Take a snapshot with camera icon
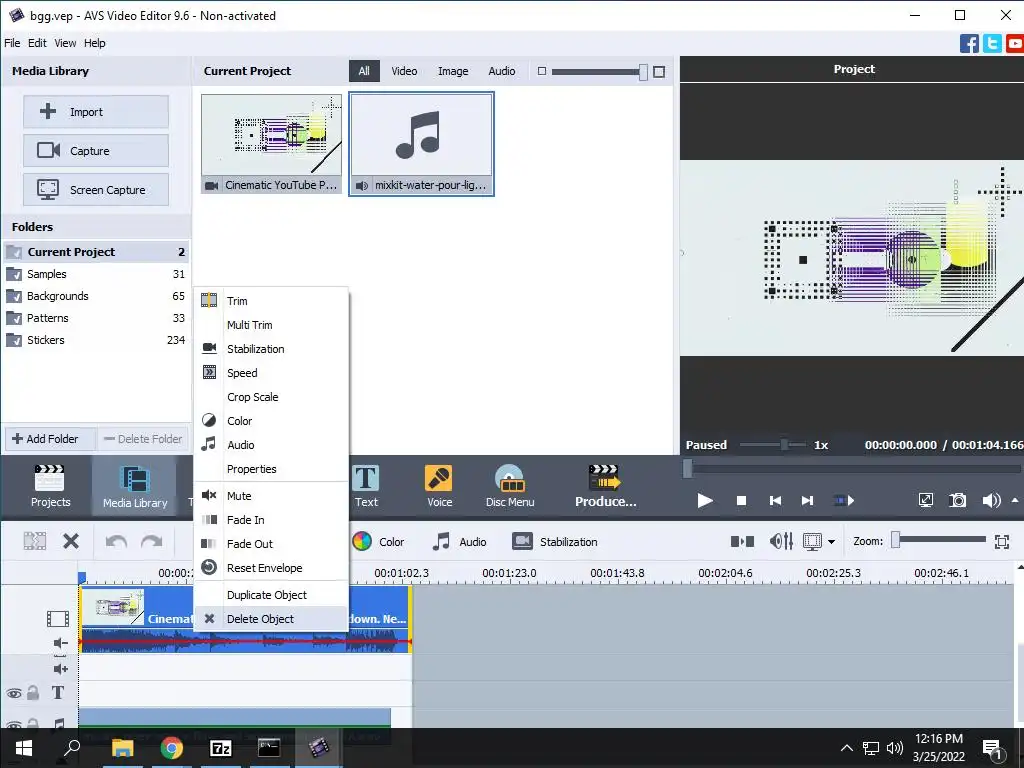This screenshot has height=768, width=1024. pyautogui.click(x=957, y=500)
